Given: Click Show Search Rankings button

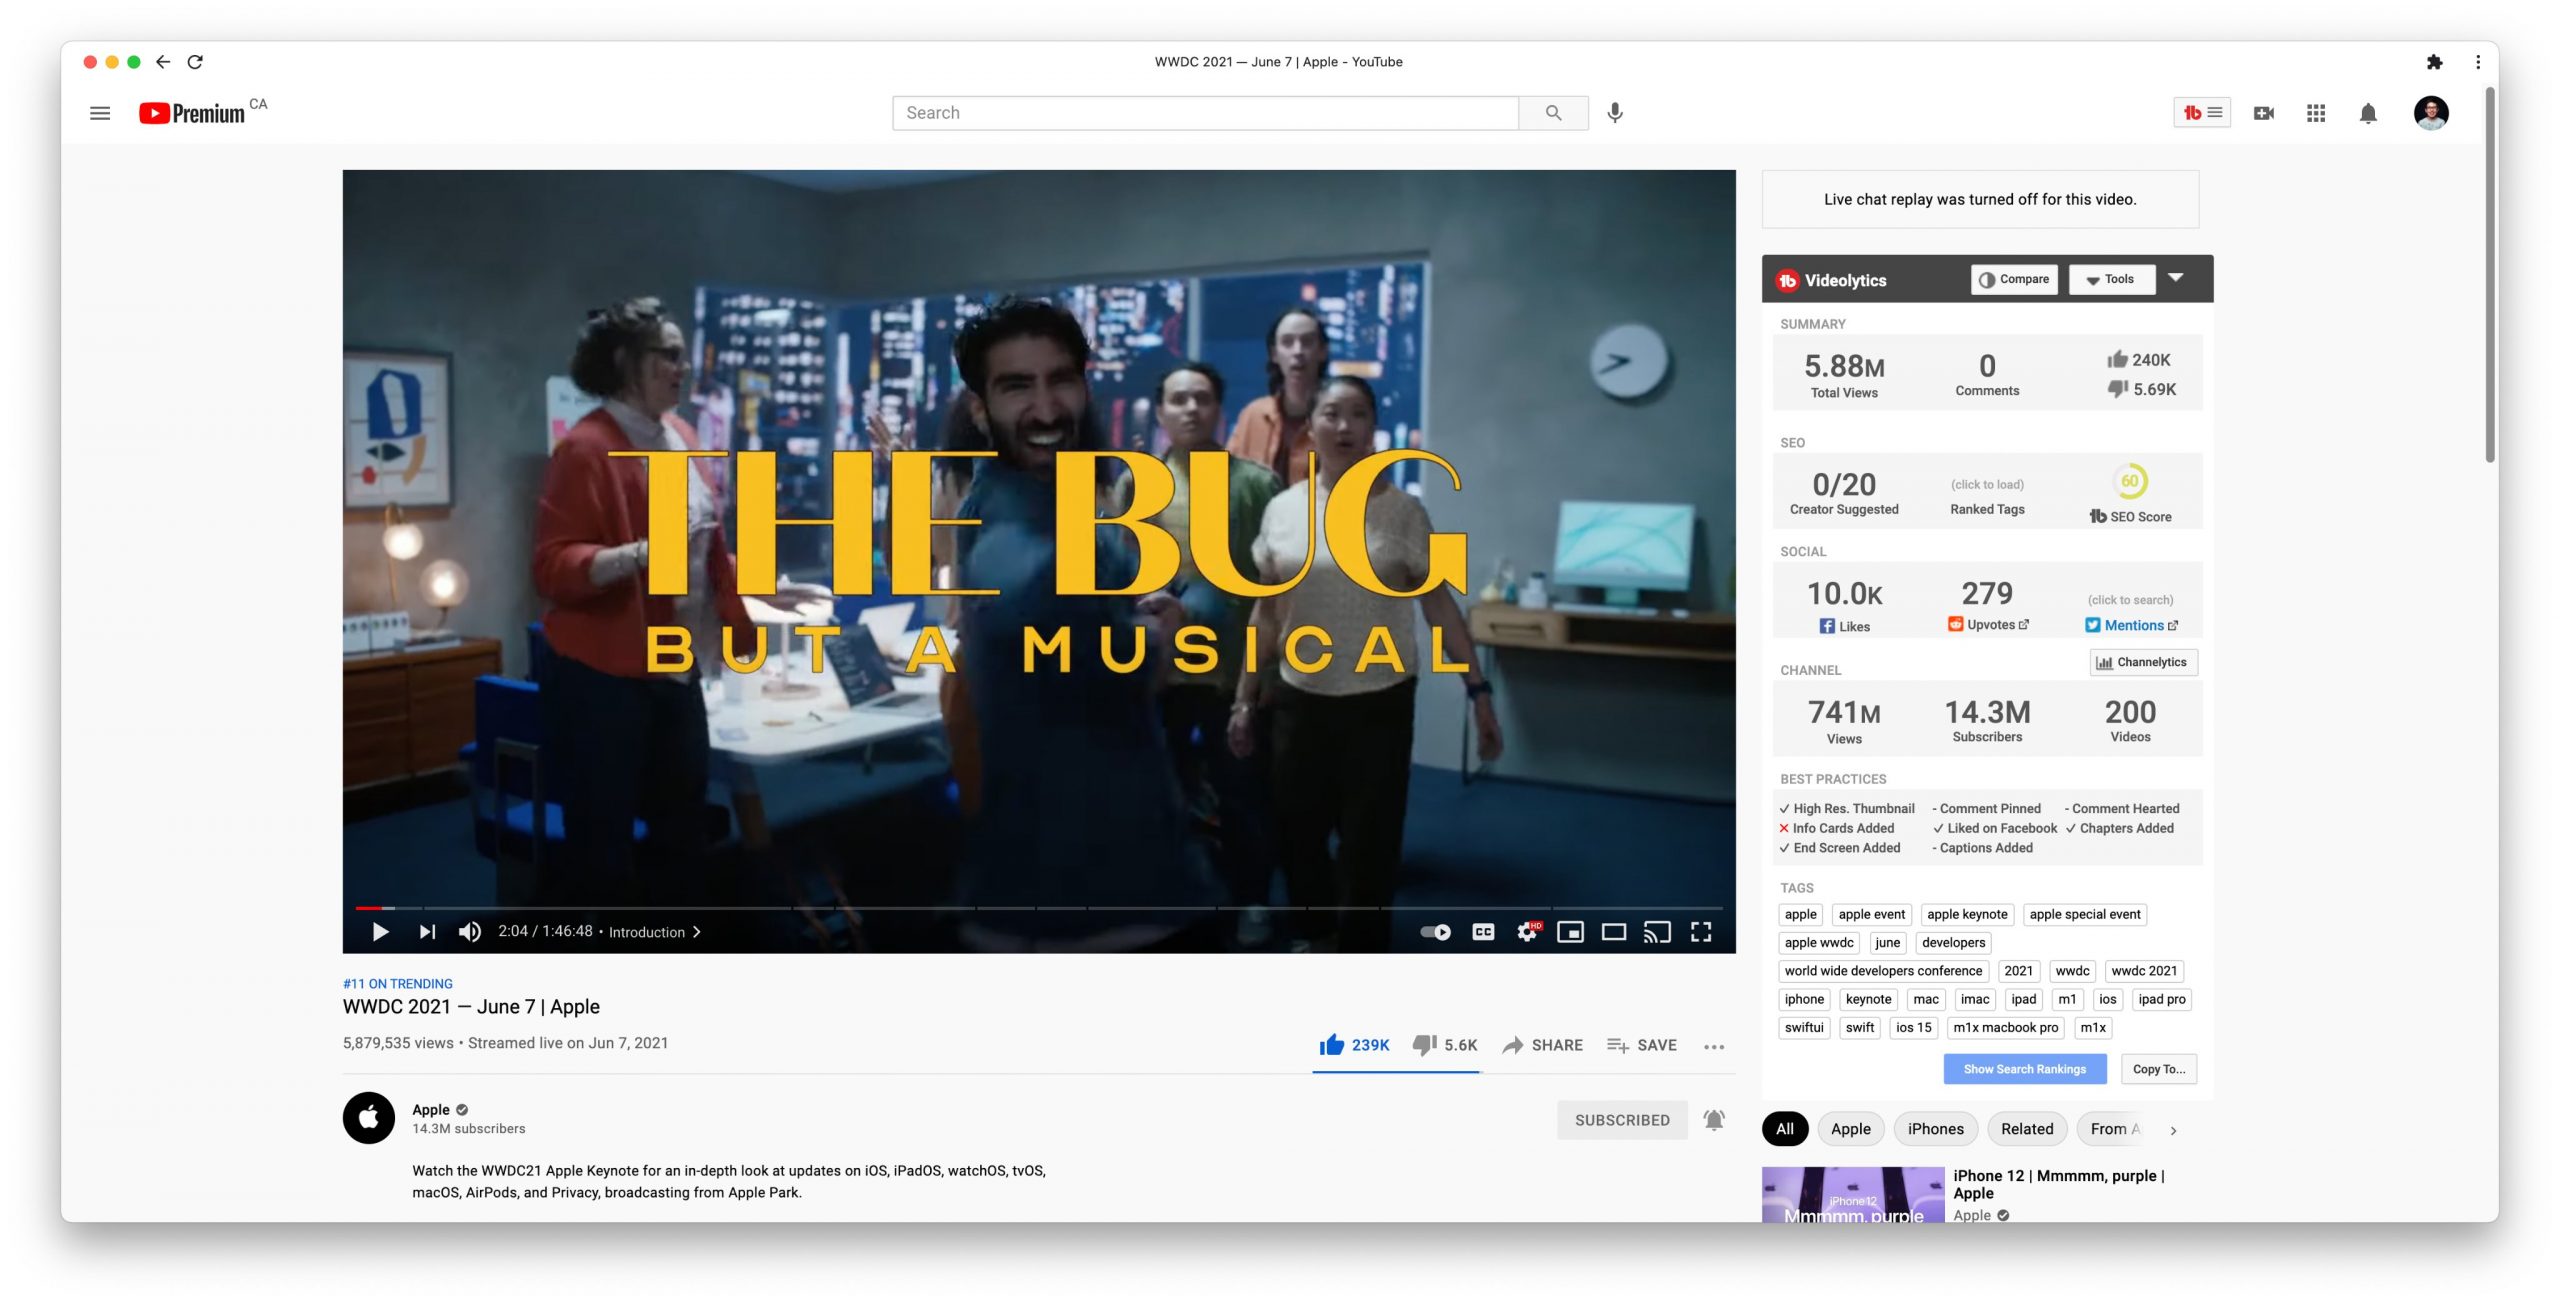Looking at the screenshot, I should 2024,1069.
